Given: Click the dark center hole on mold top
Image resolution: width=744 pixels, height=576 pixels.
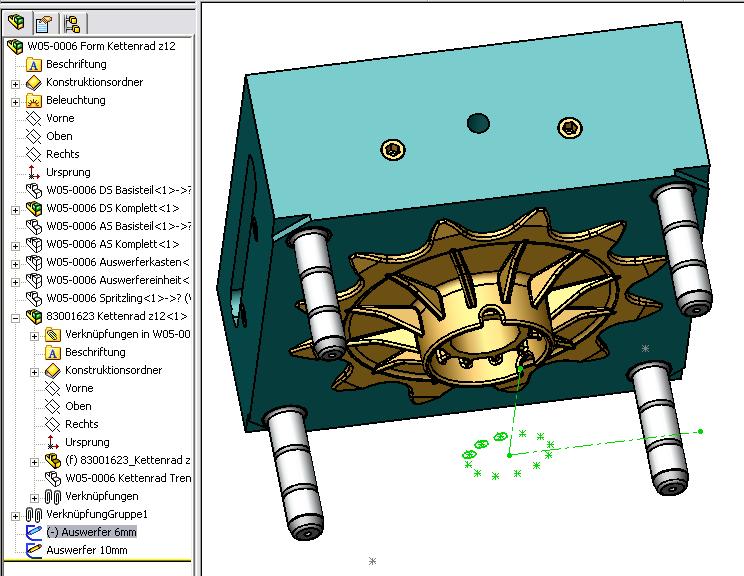Looking at the screenshot, I should pyautogui.click(x=478, y=123).
